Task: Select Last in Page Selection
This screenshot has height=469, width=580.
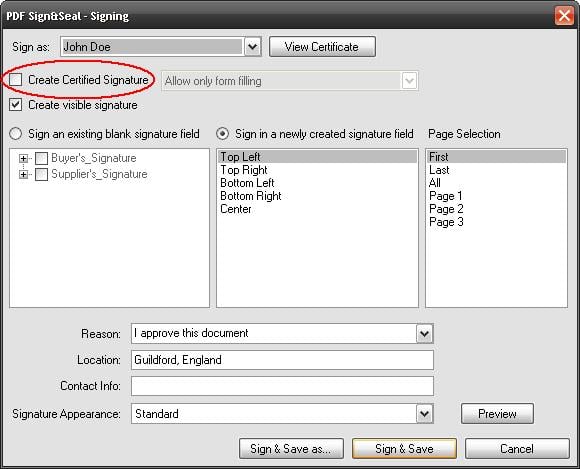Action: [496, 170]
